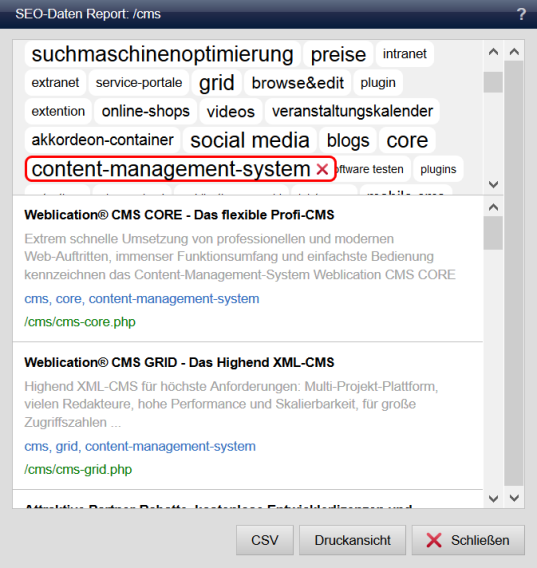Filter by the plugin tag

[x=378, y=83]
